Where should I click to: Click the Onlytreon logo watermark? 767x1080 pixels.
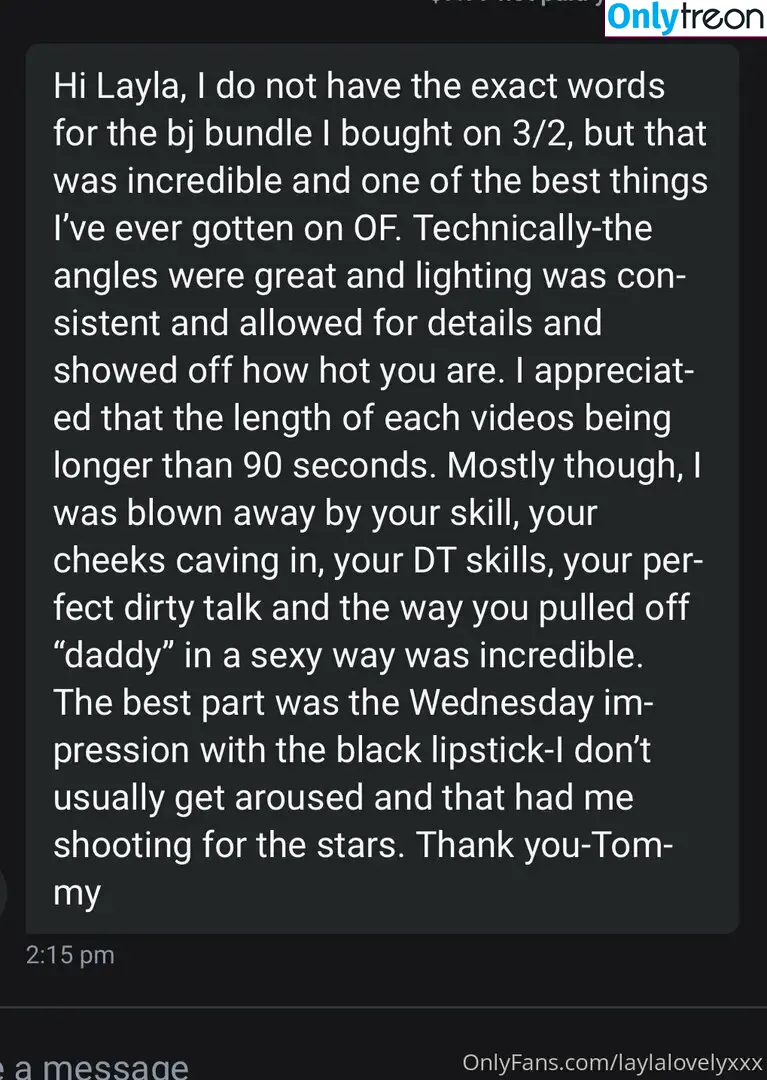(686, 18)
